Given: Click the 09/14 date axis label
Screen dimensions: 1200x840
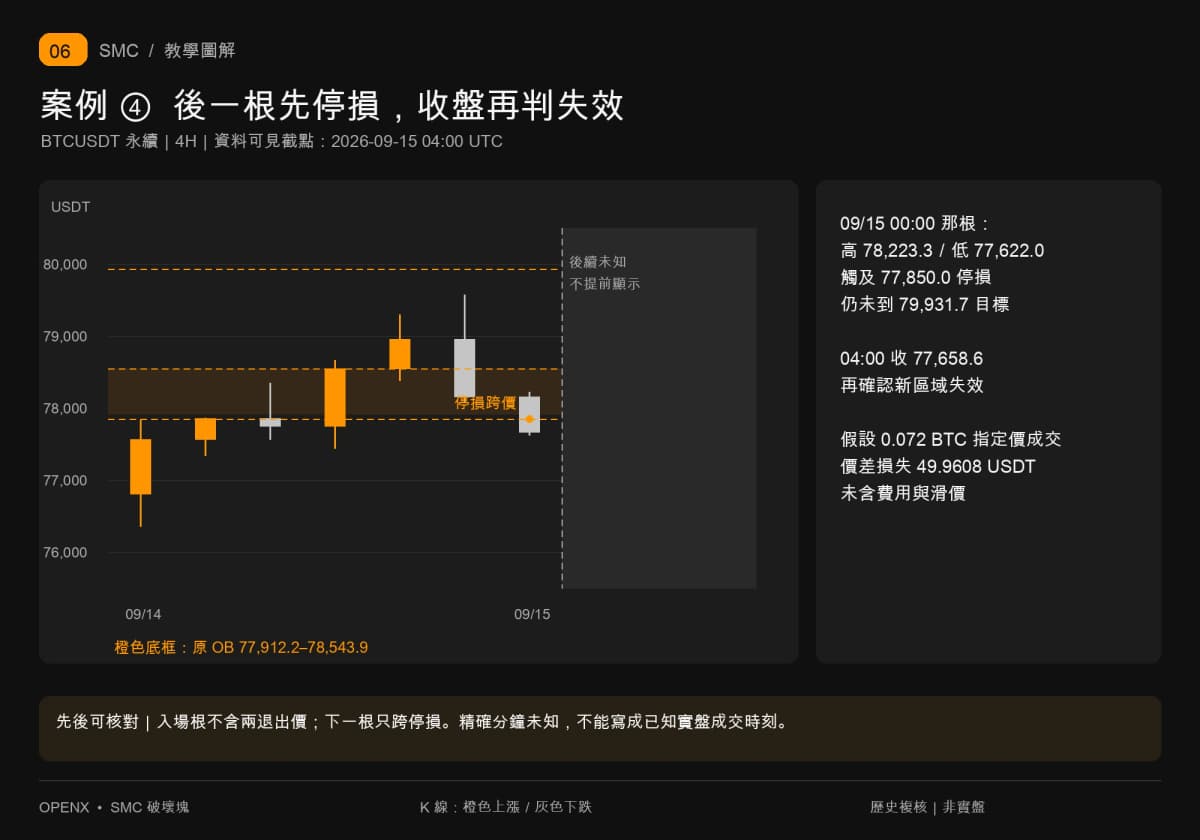Looking at the screenshot, I should point(143,614).
